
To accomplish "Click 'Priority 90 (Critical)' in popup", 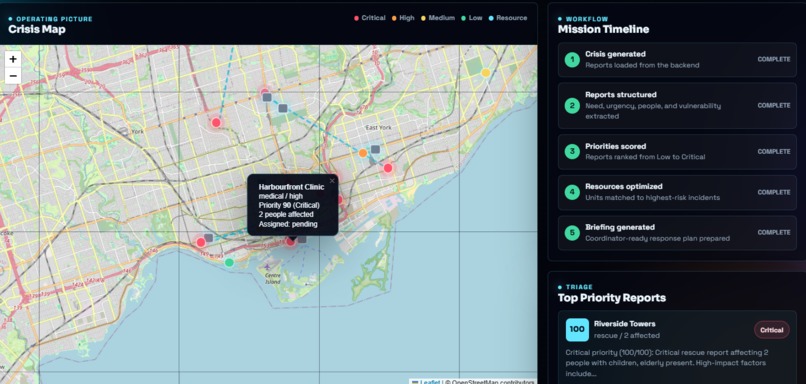I will [x=289, y=206].
